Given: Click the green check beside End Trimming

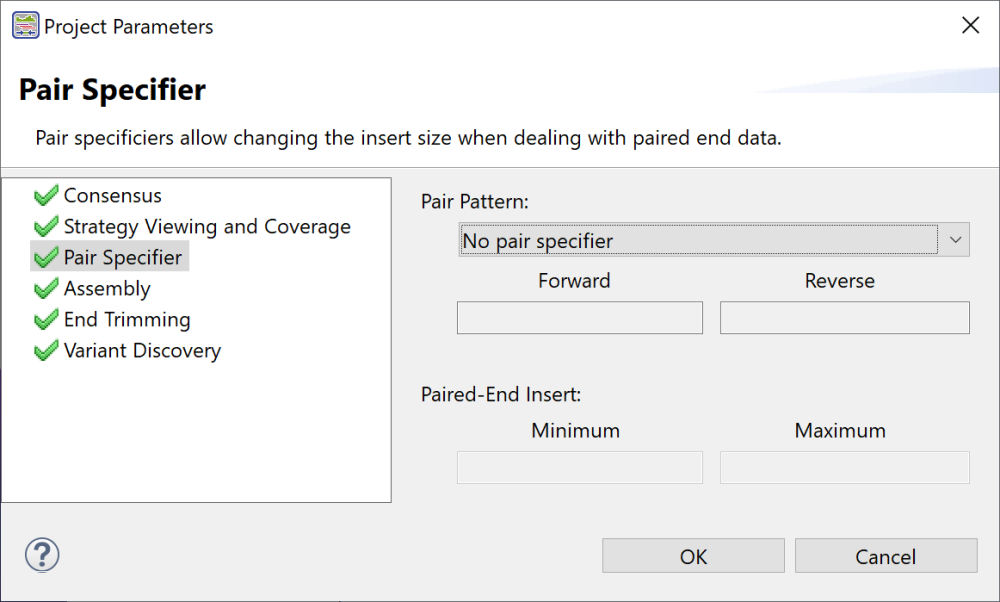Looking at the screenshot, I should pos(44,319).
